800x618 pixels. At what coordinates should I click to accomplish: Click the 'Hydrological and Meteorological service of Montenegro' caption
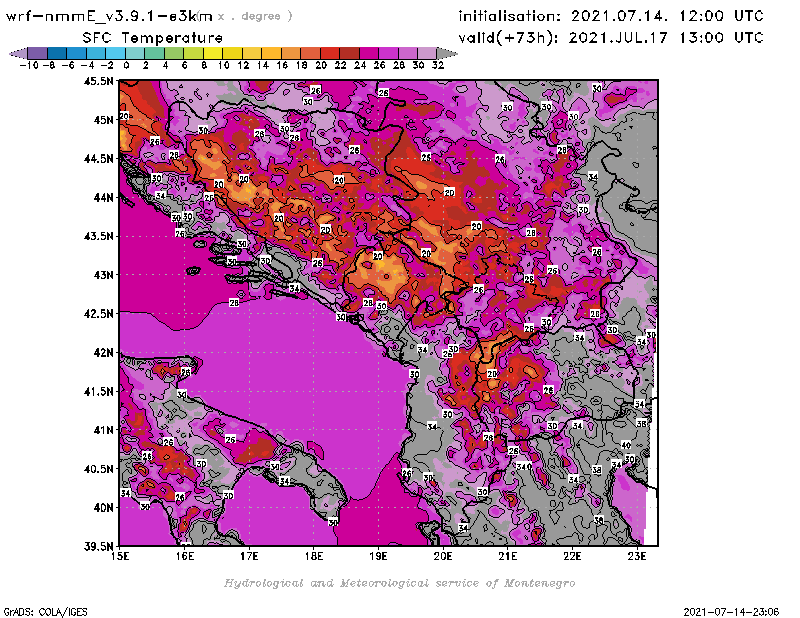pos(399,583)
